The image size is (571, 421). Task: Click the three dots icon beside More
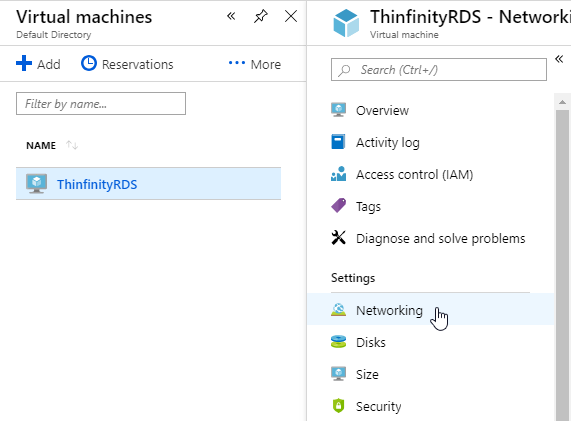click(237, 63)
